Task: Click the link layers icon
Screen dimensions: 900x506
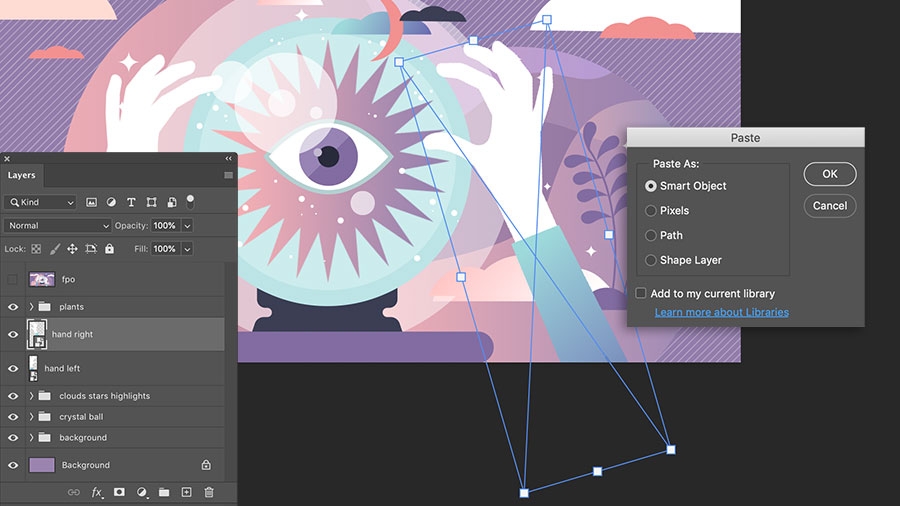Action: click(x=73, y=492)
